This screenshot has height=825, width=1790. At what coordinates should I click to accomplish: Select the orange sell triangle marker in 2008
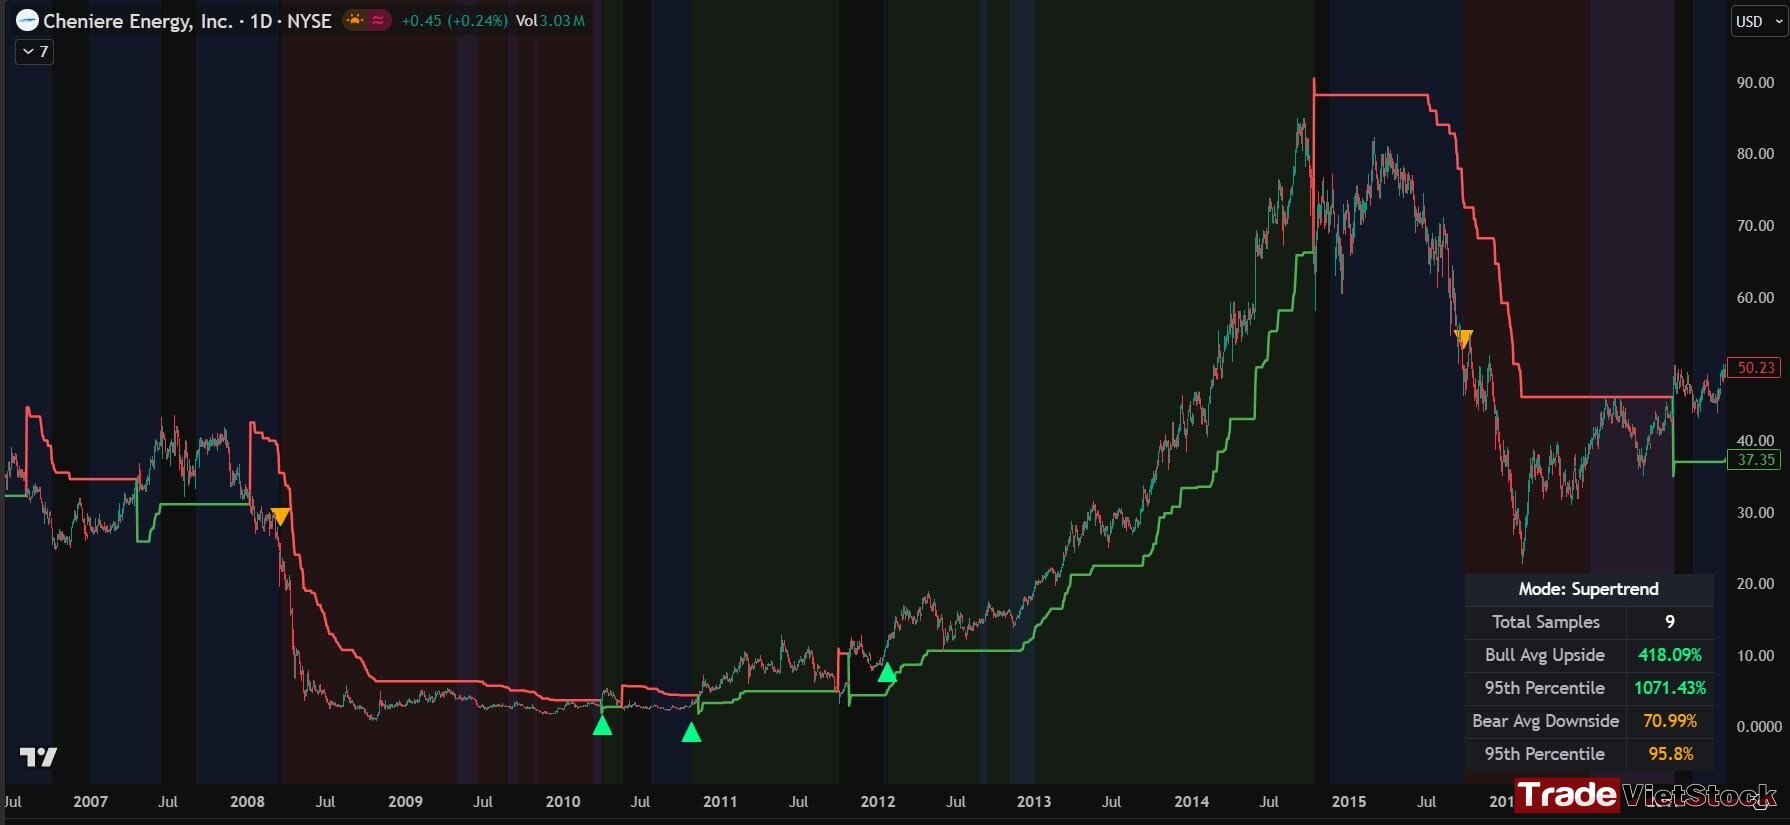pos(281,516)
